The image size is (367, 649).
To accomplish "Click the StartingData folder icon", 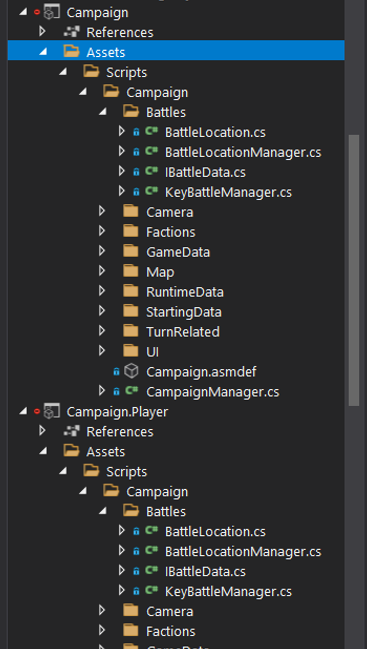I will point(131,311).
